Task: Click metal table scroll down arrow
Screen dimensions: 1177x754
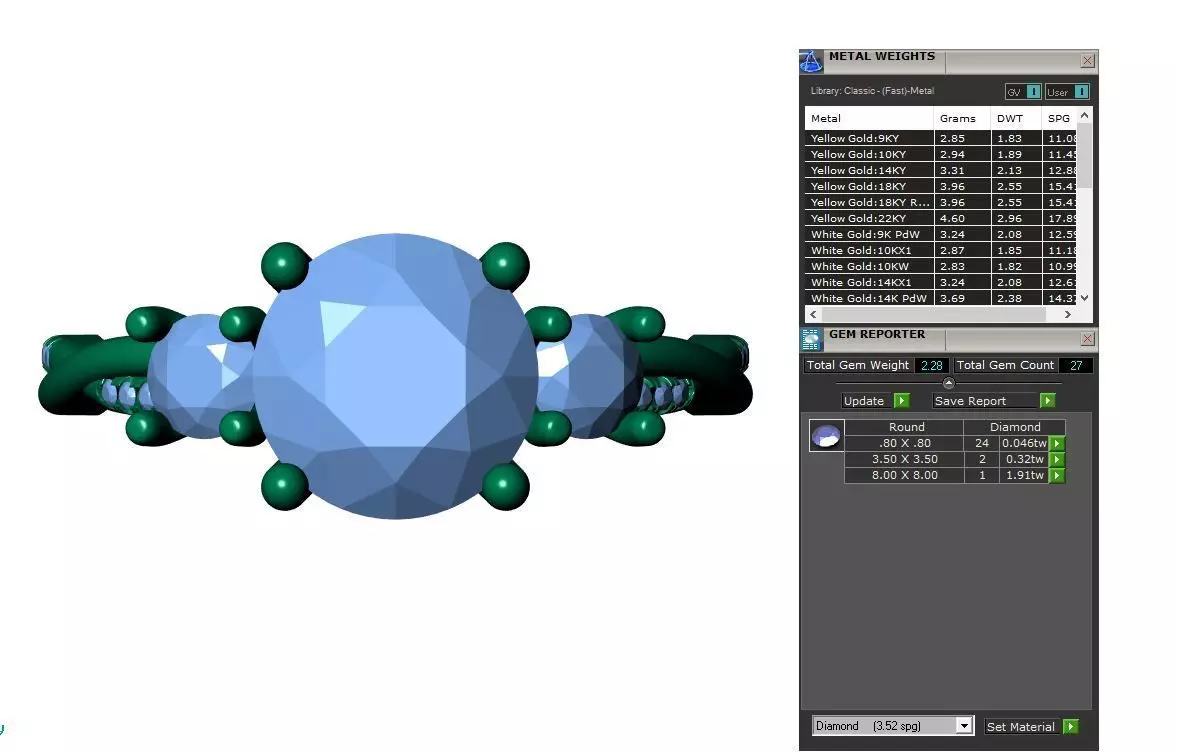Action: point(1084,298)
